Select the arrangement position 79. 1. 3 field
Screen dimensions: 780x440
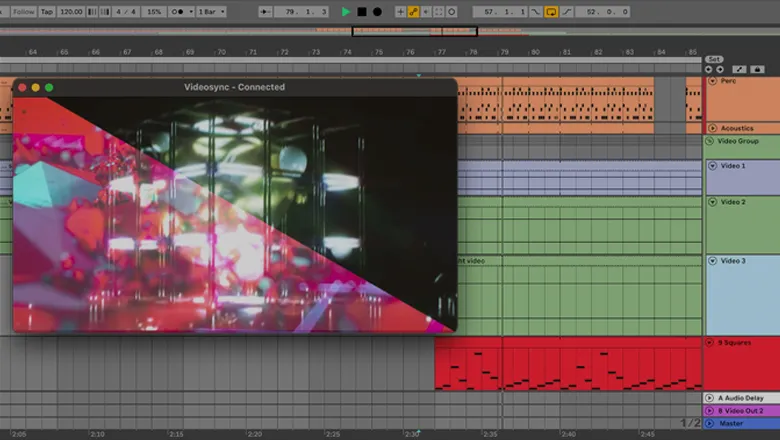tap(301, 11)
